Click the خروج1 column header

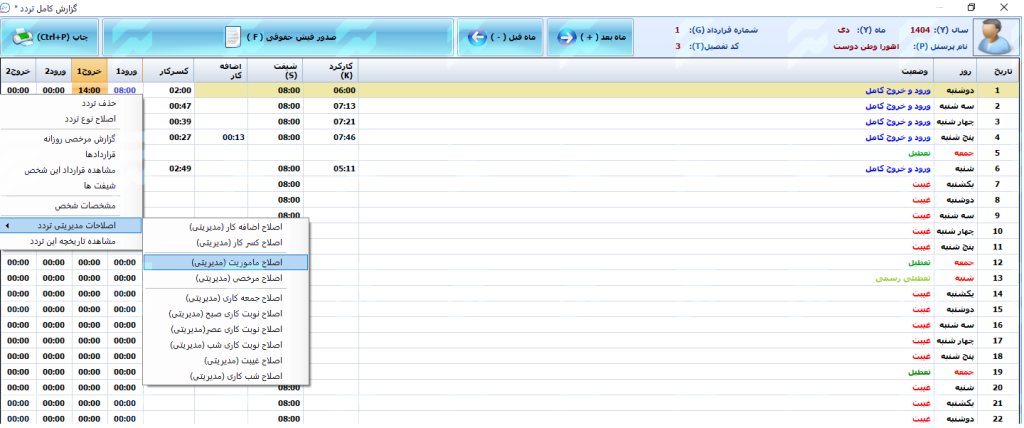pos(90,72)
